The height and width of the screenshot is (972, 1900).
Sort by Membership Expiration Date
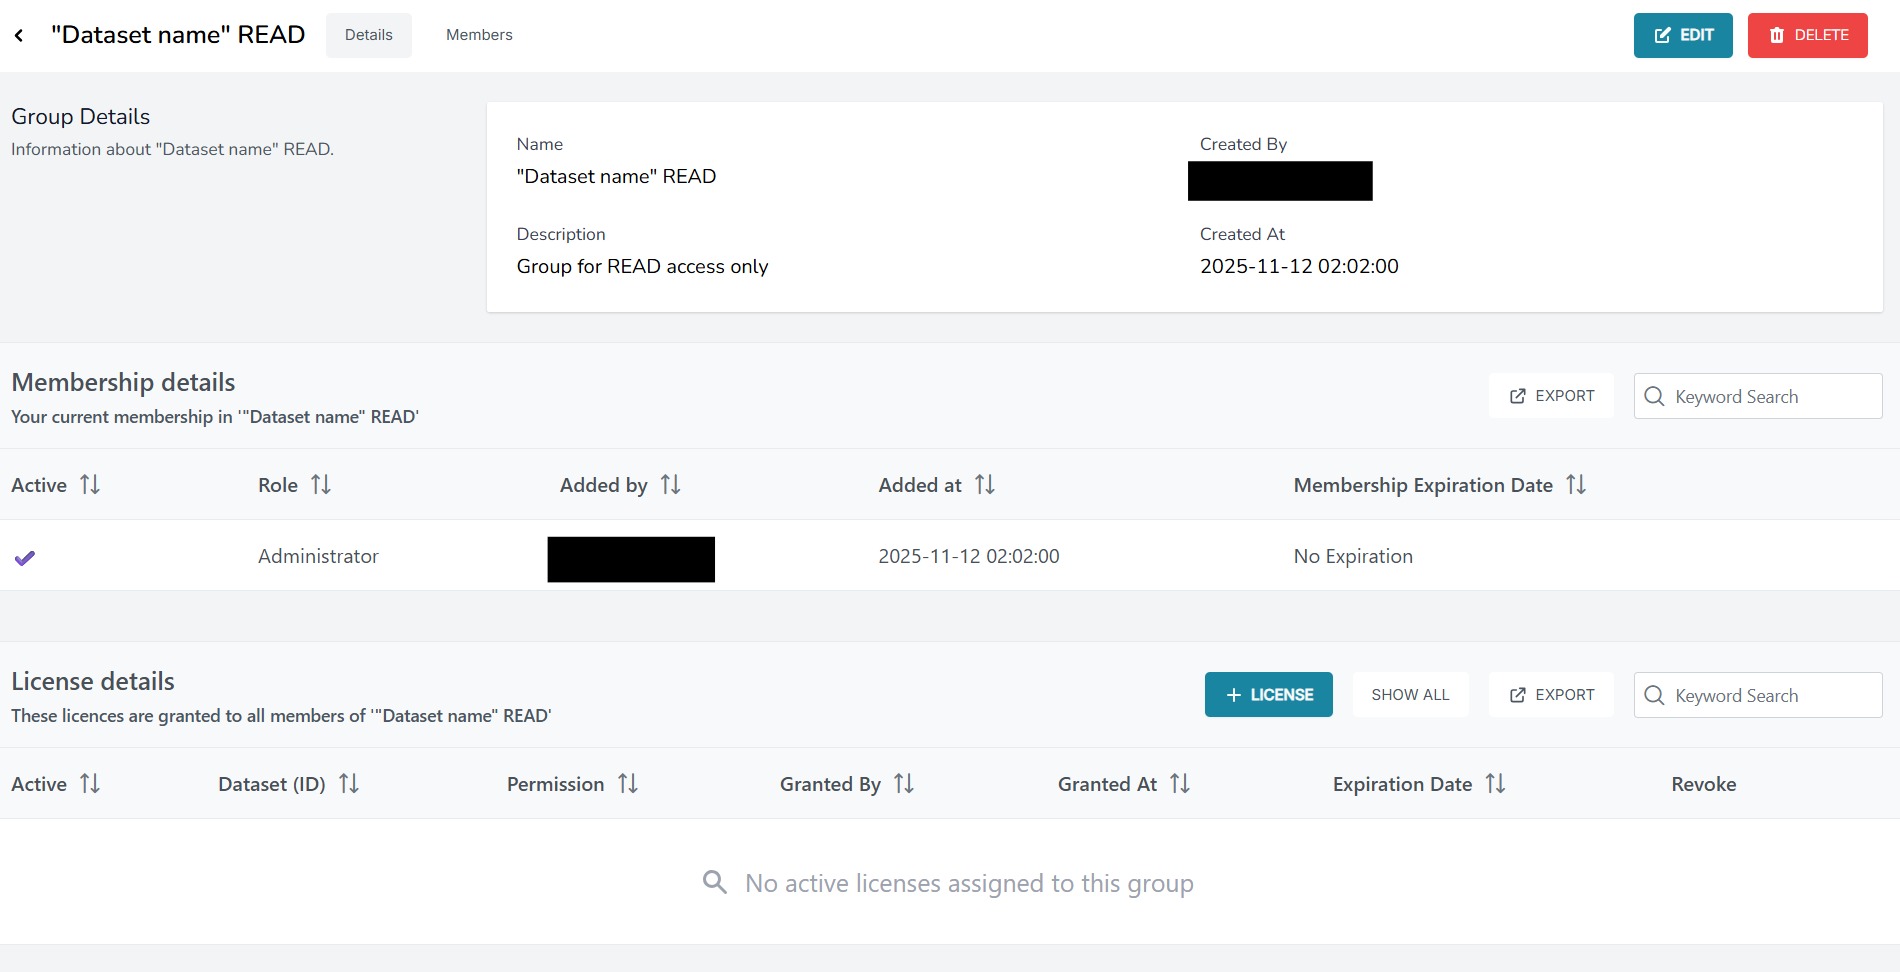[x=1576, y=485]
